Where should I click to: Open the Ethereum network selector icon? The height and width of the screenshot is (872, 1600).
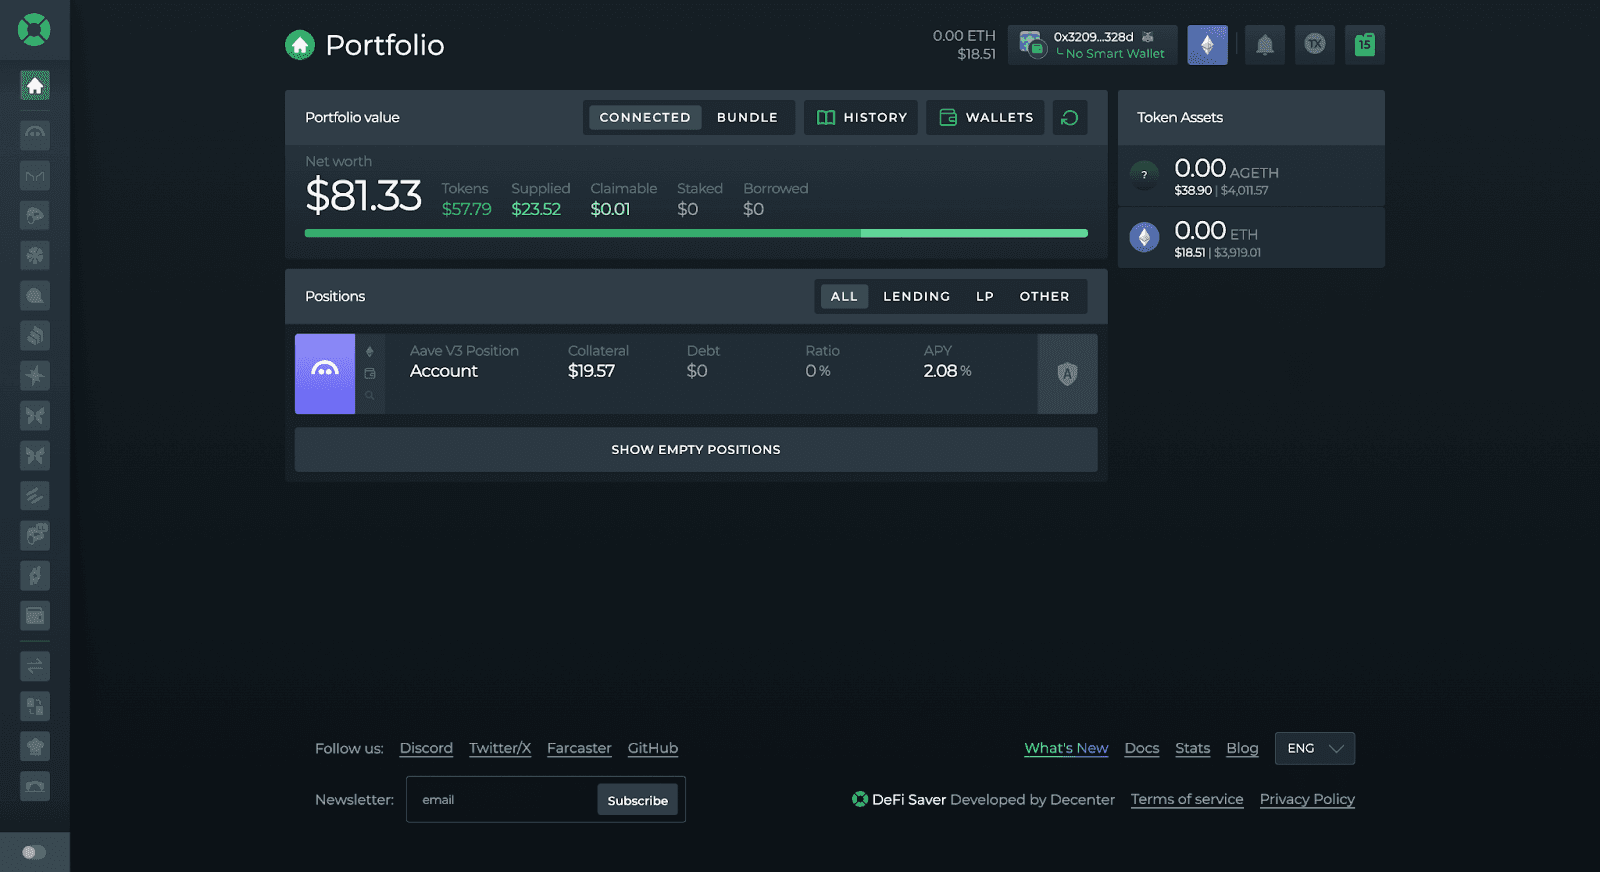[1207, 45]
